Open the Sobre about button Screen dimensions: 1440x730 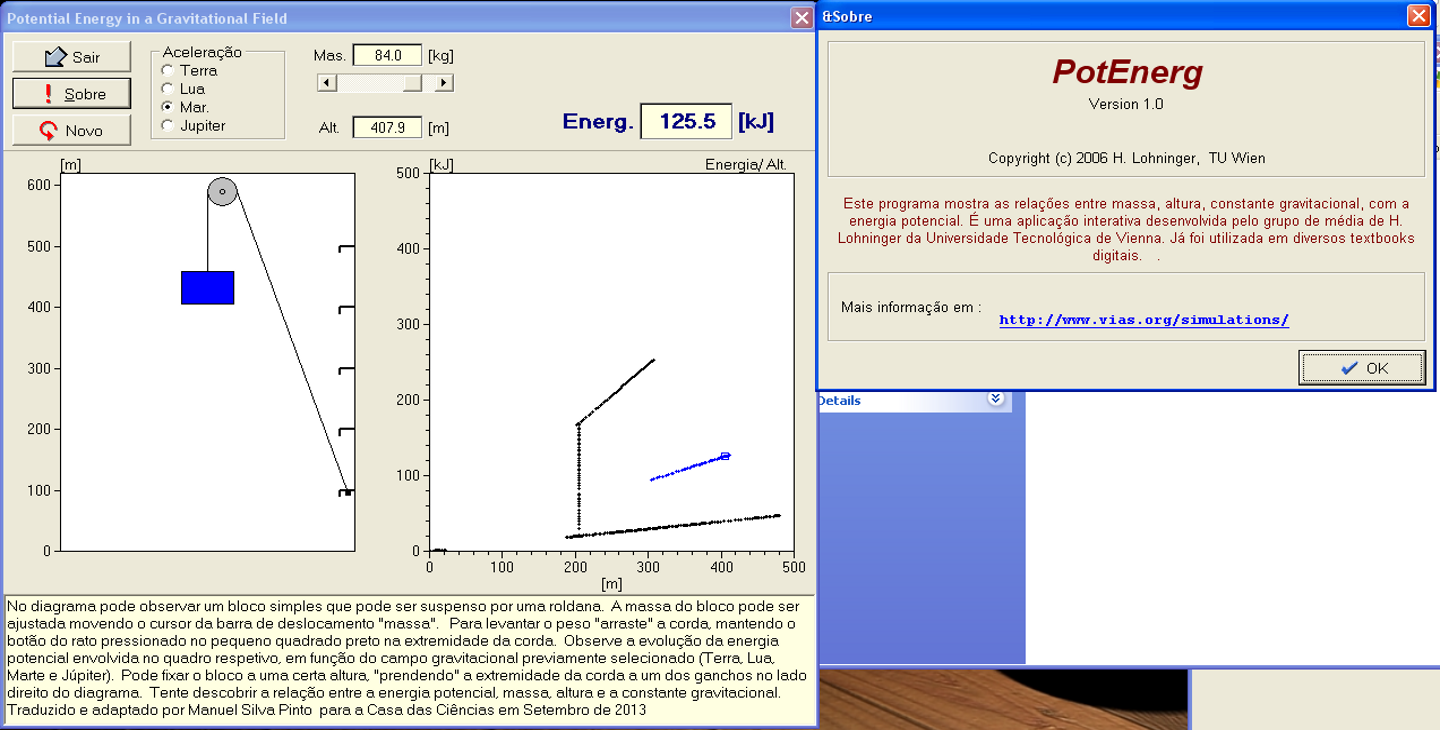pyautogui.click(x=71, y=94)
